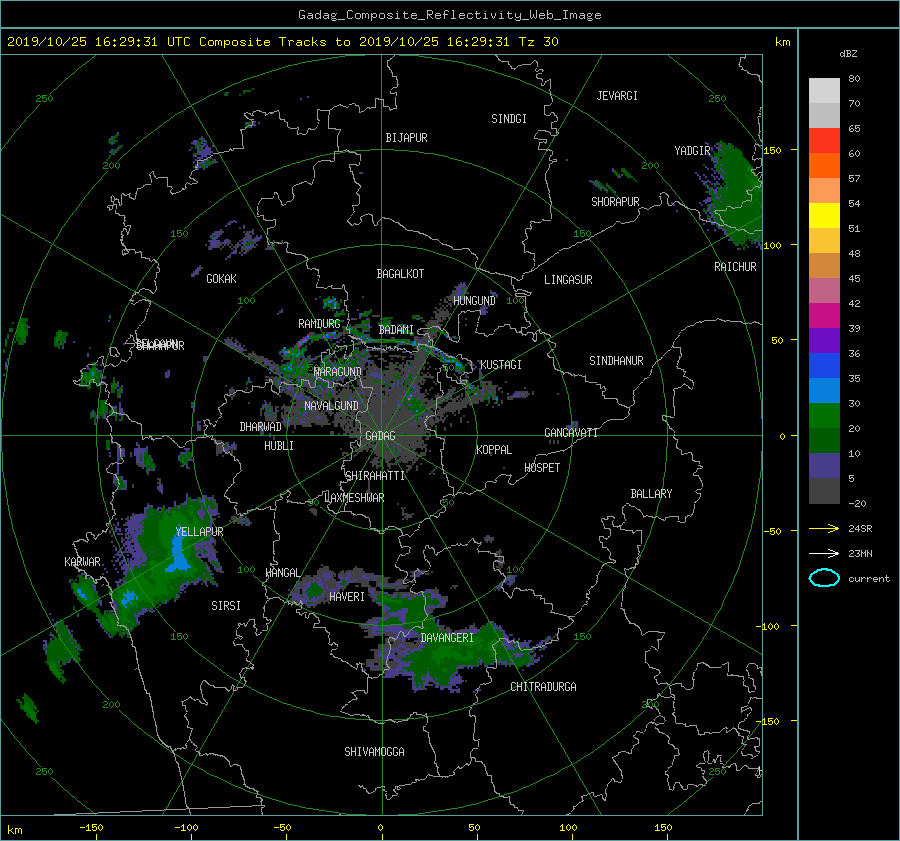
Task: Click the NAVALGUND city label
Action: click(331, 406)
